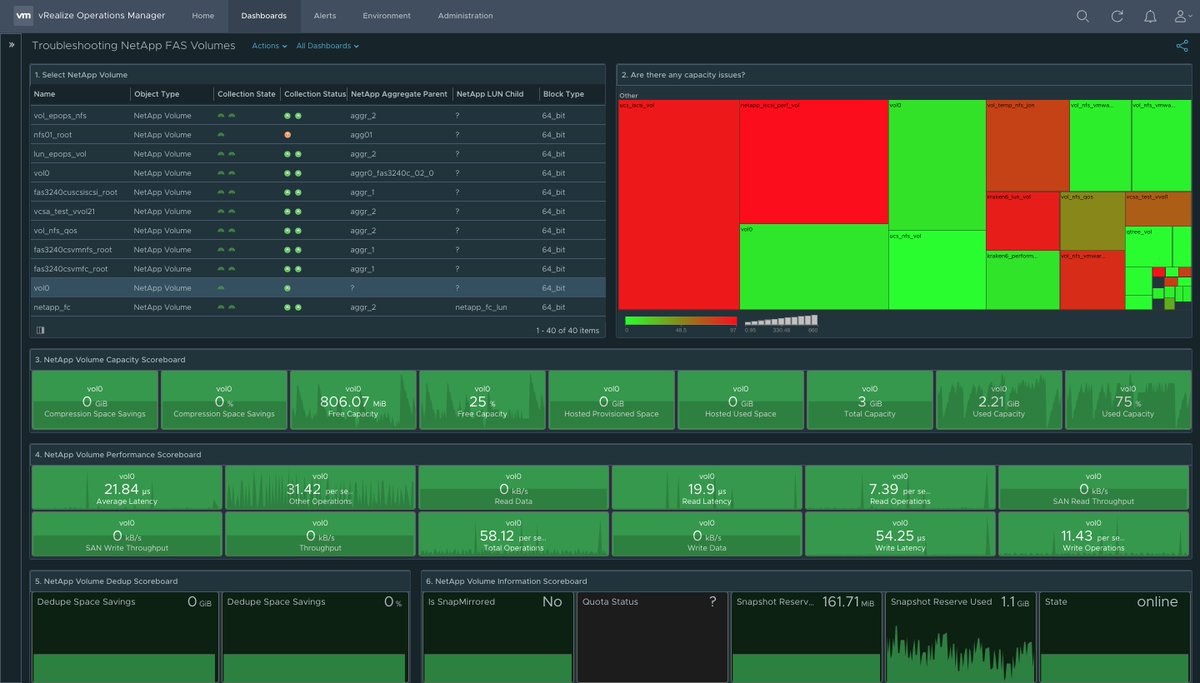Screen dimensions: 1200x683
Task: Click the orange collection status icon for nfs01_root
Action: [x=288, y=135]
